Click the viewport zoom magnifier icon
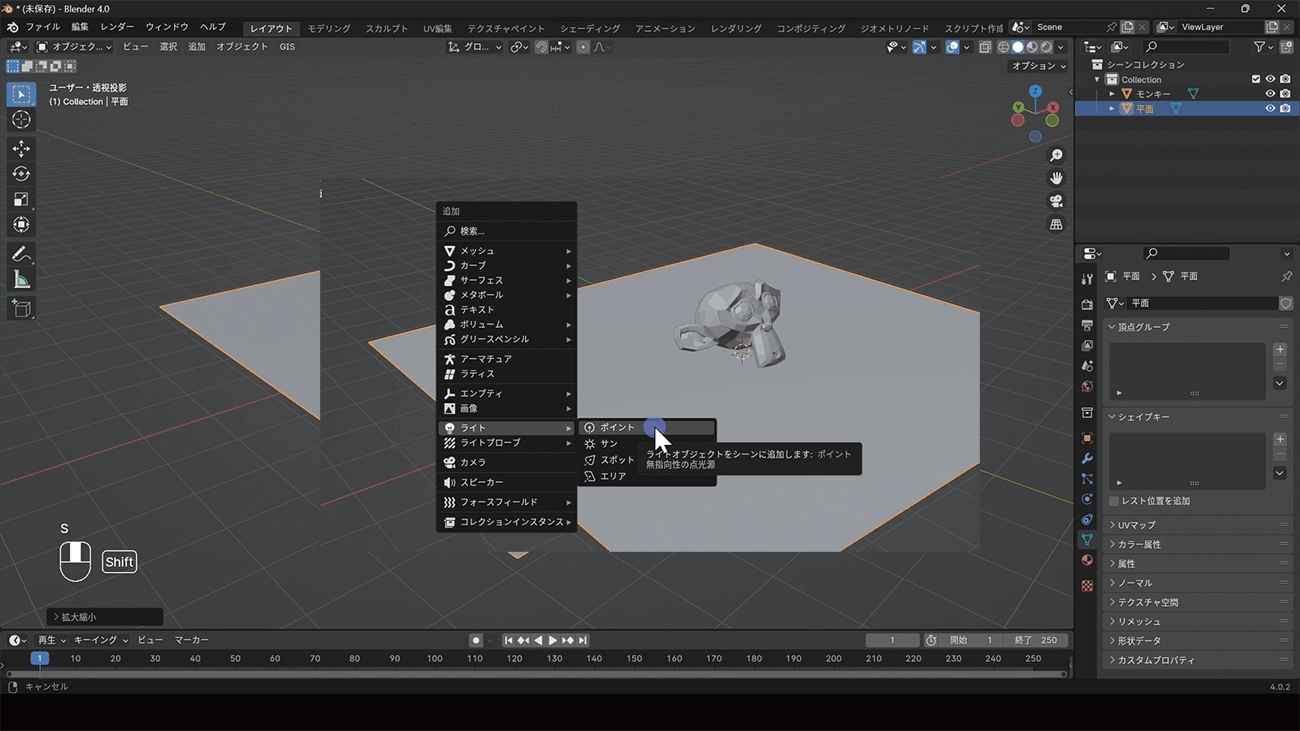The image size is (1300, 731). pos(1056,155)
